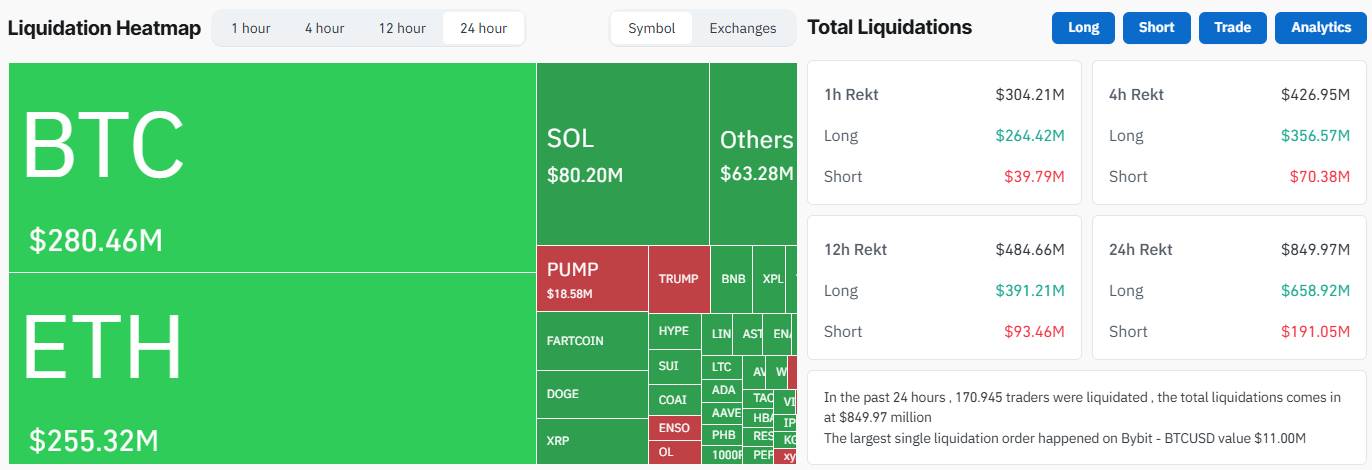Switch to the 4 hour timeframe

324,28
